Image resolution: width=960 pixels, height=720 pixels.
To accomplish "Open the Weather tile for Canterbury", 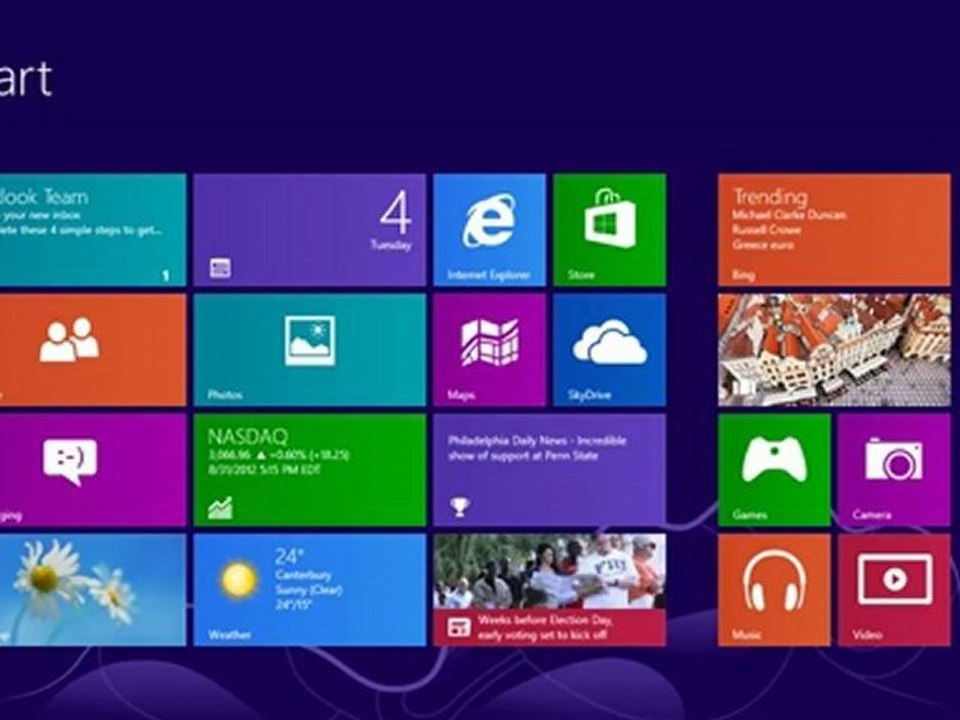I will [309, 590].
